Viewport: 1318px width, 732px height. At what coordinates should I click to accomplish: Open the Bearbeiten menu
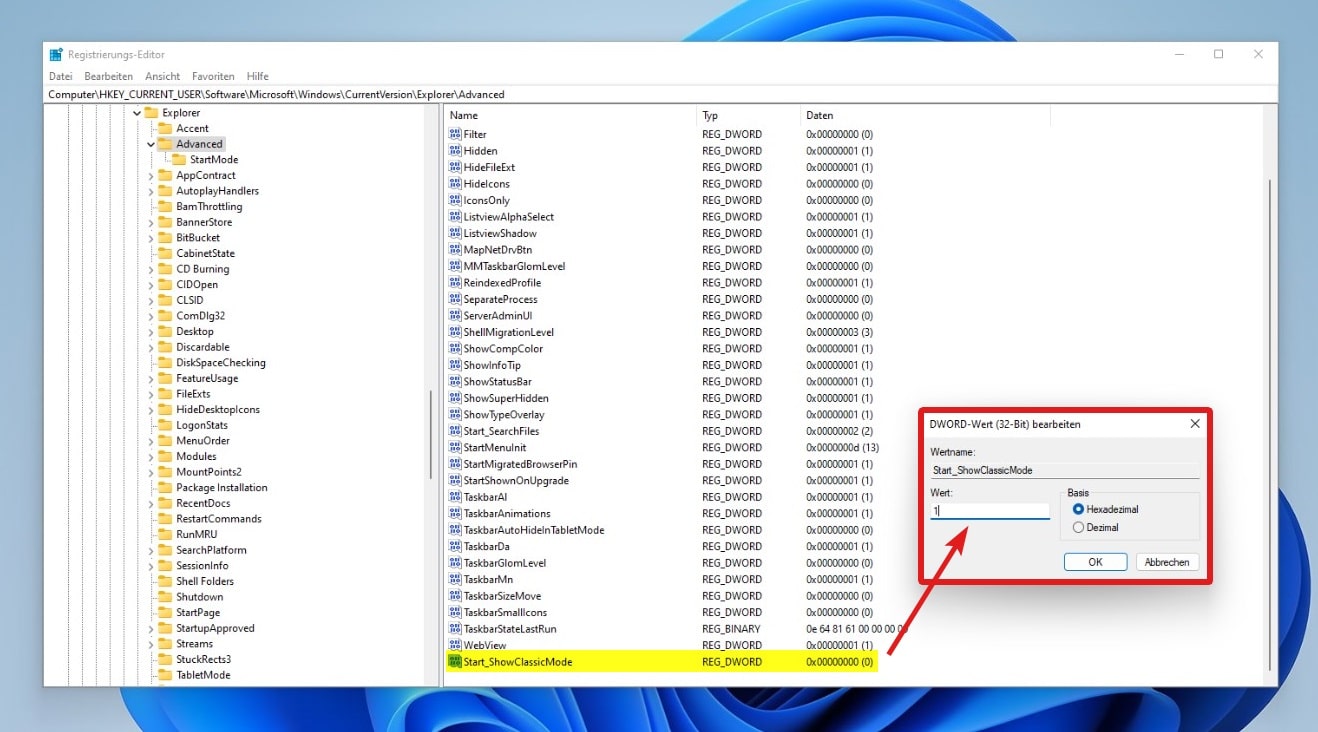108,76
